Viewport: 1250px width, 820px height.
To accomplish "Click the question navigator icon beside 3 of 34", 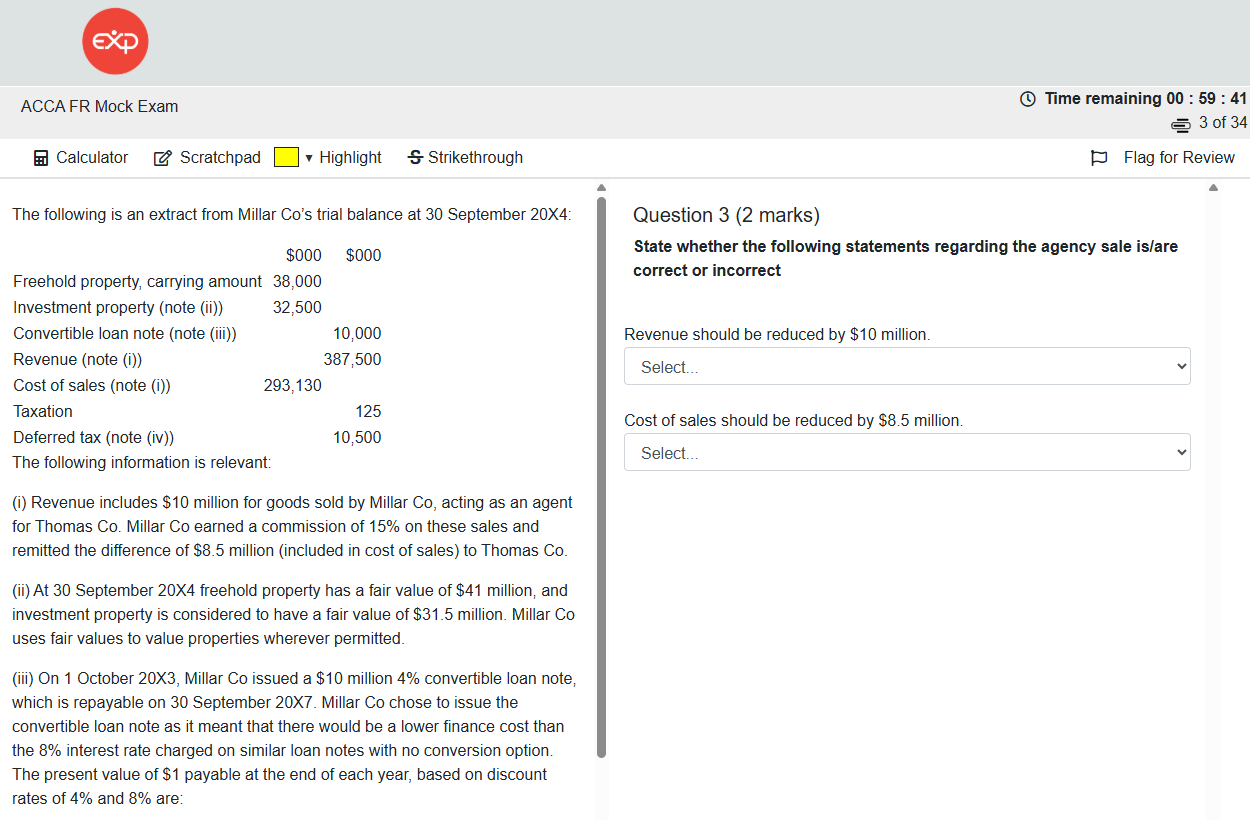I will click(1181, 123).
